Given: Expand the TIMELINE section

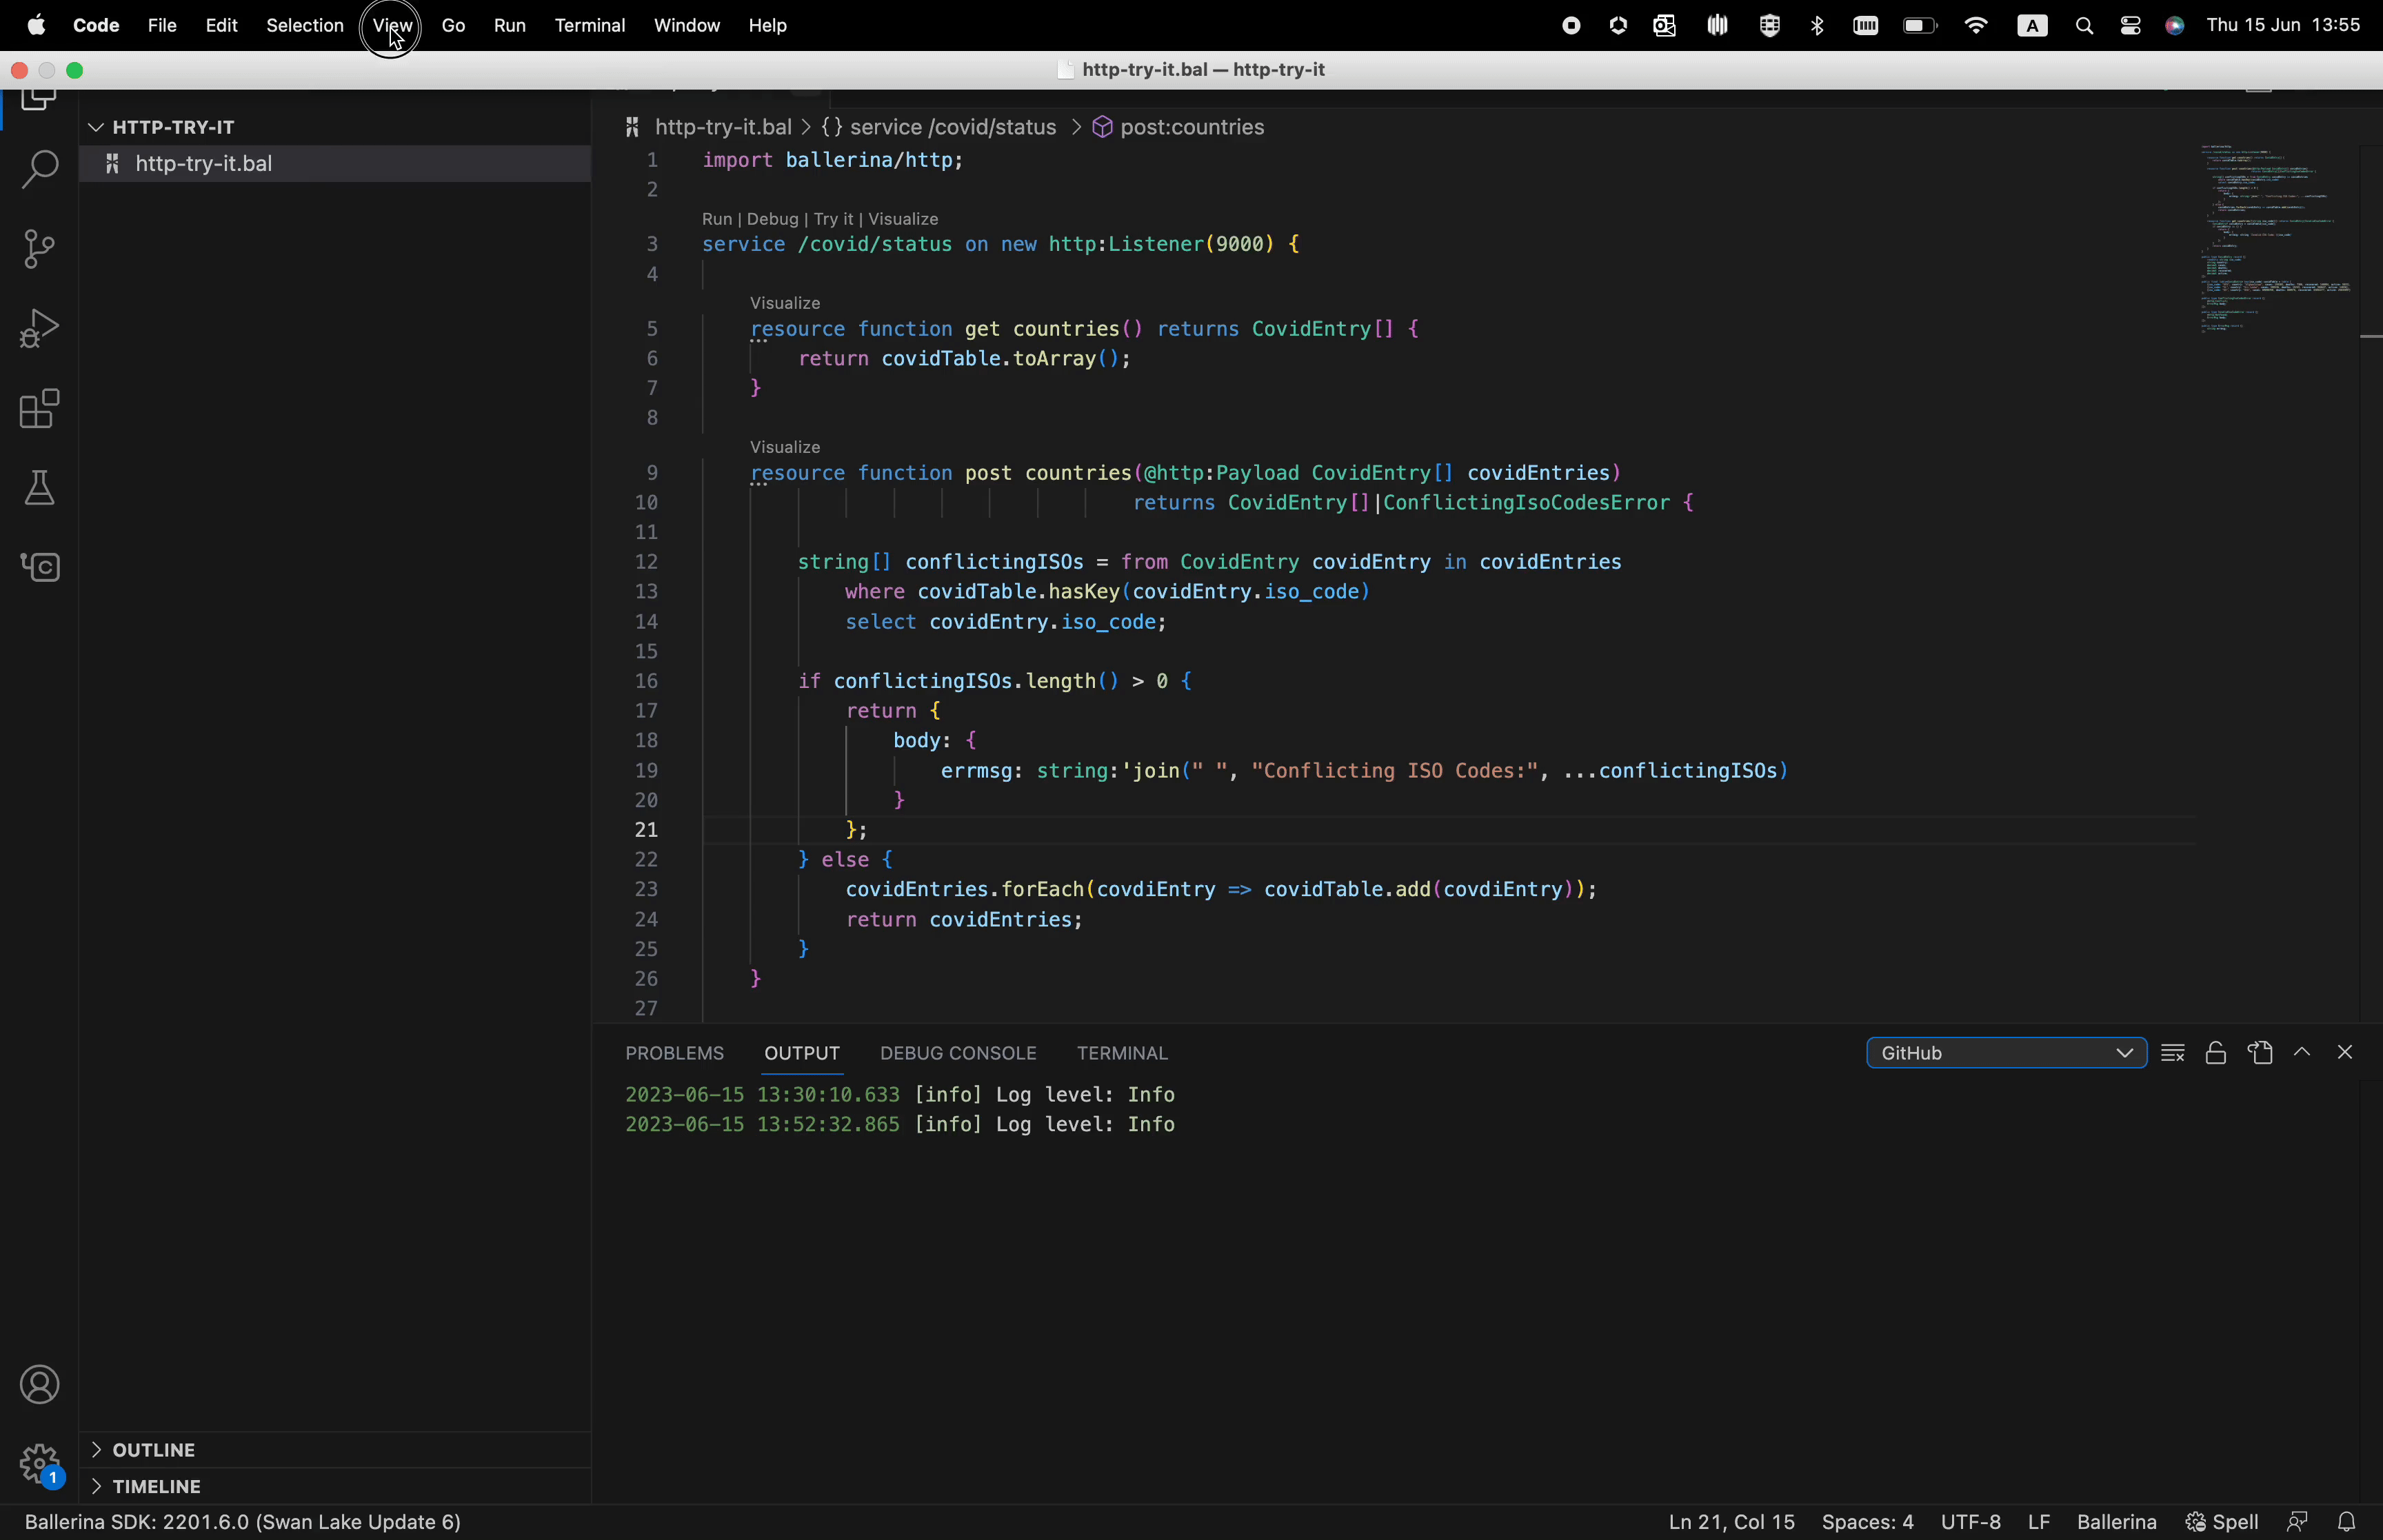Looking at the screenshot, I should 335,1487.
